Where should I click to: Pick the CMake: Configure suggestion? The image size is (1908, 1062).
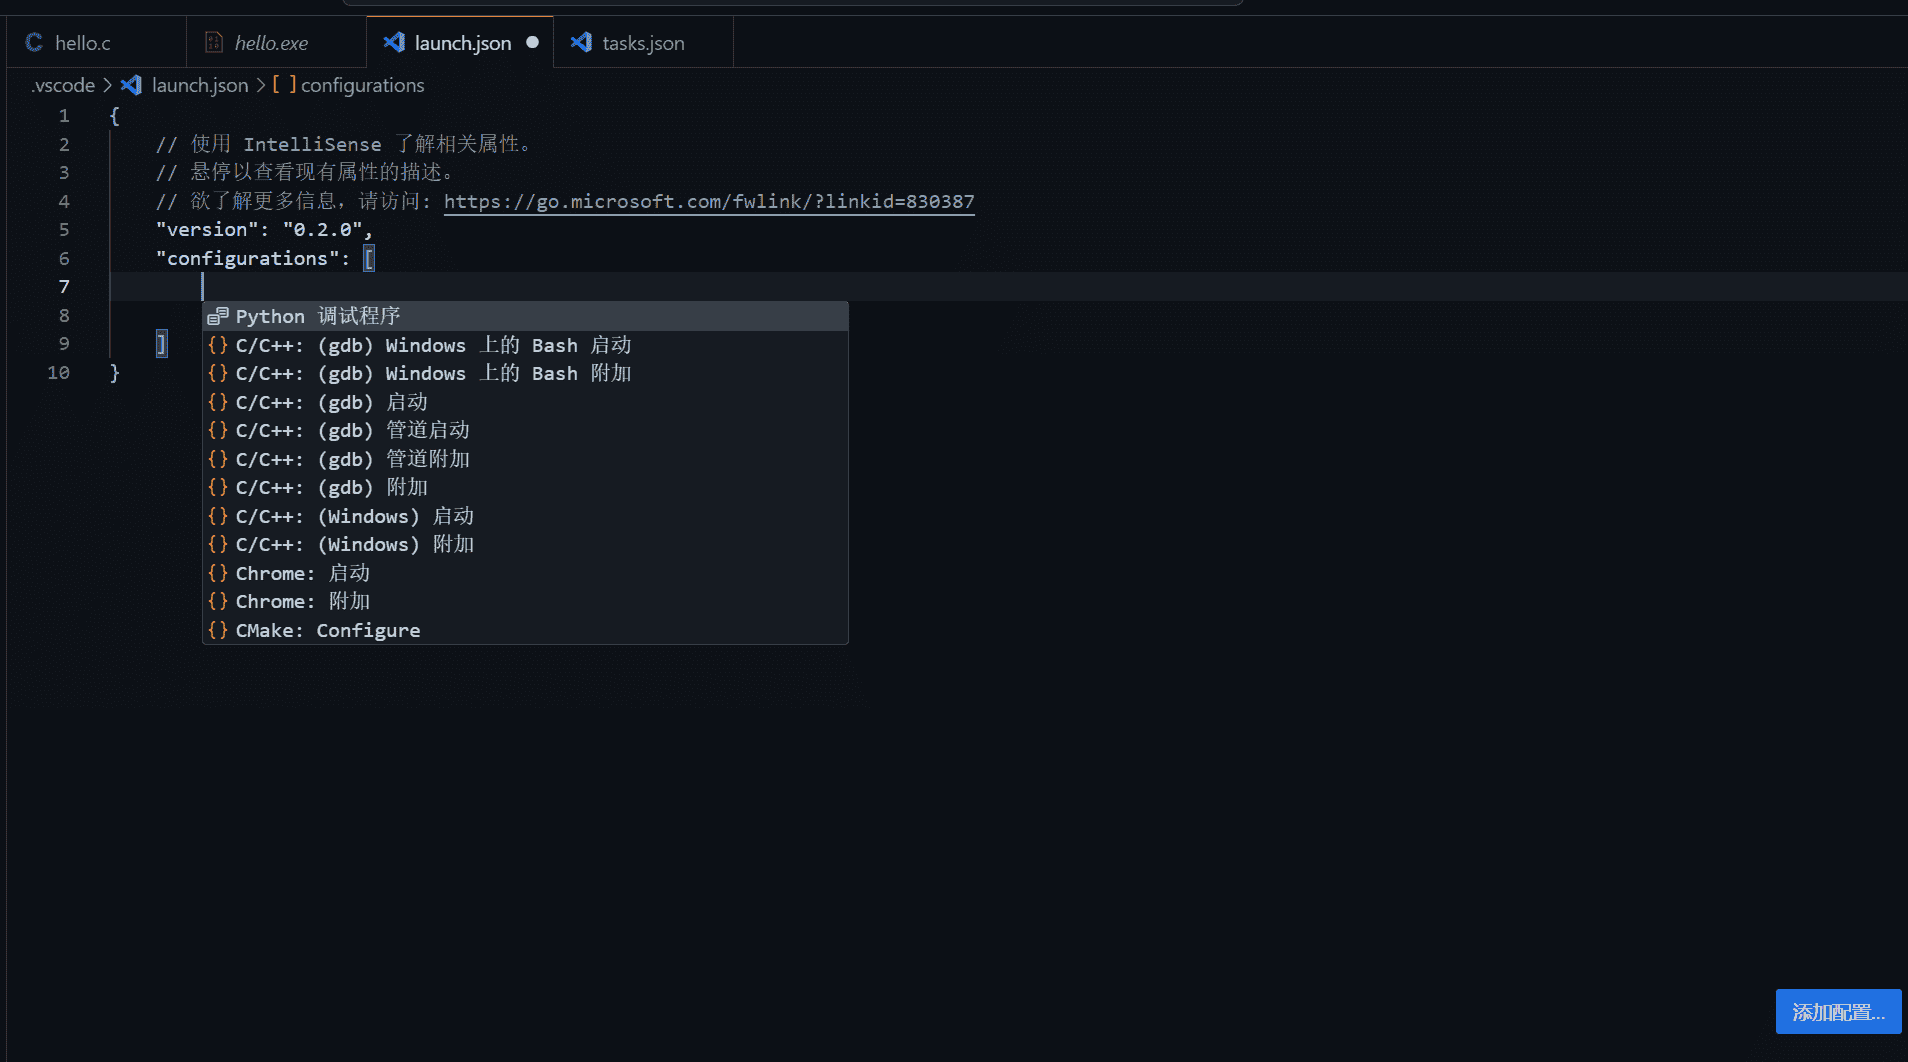pyautogui.click(x=525, y=630)
